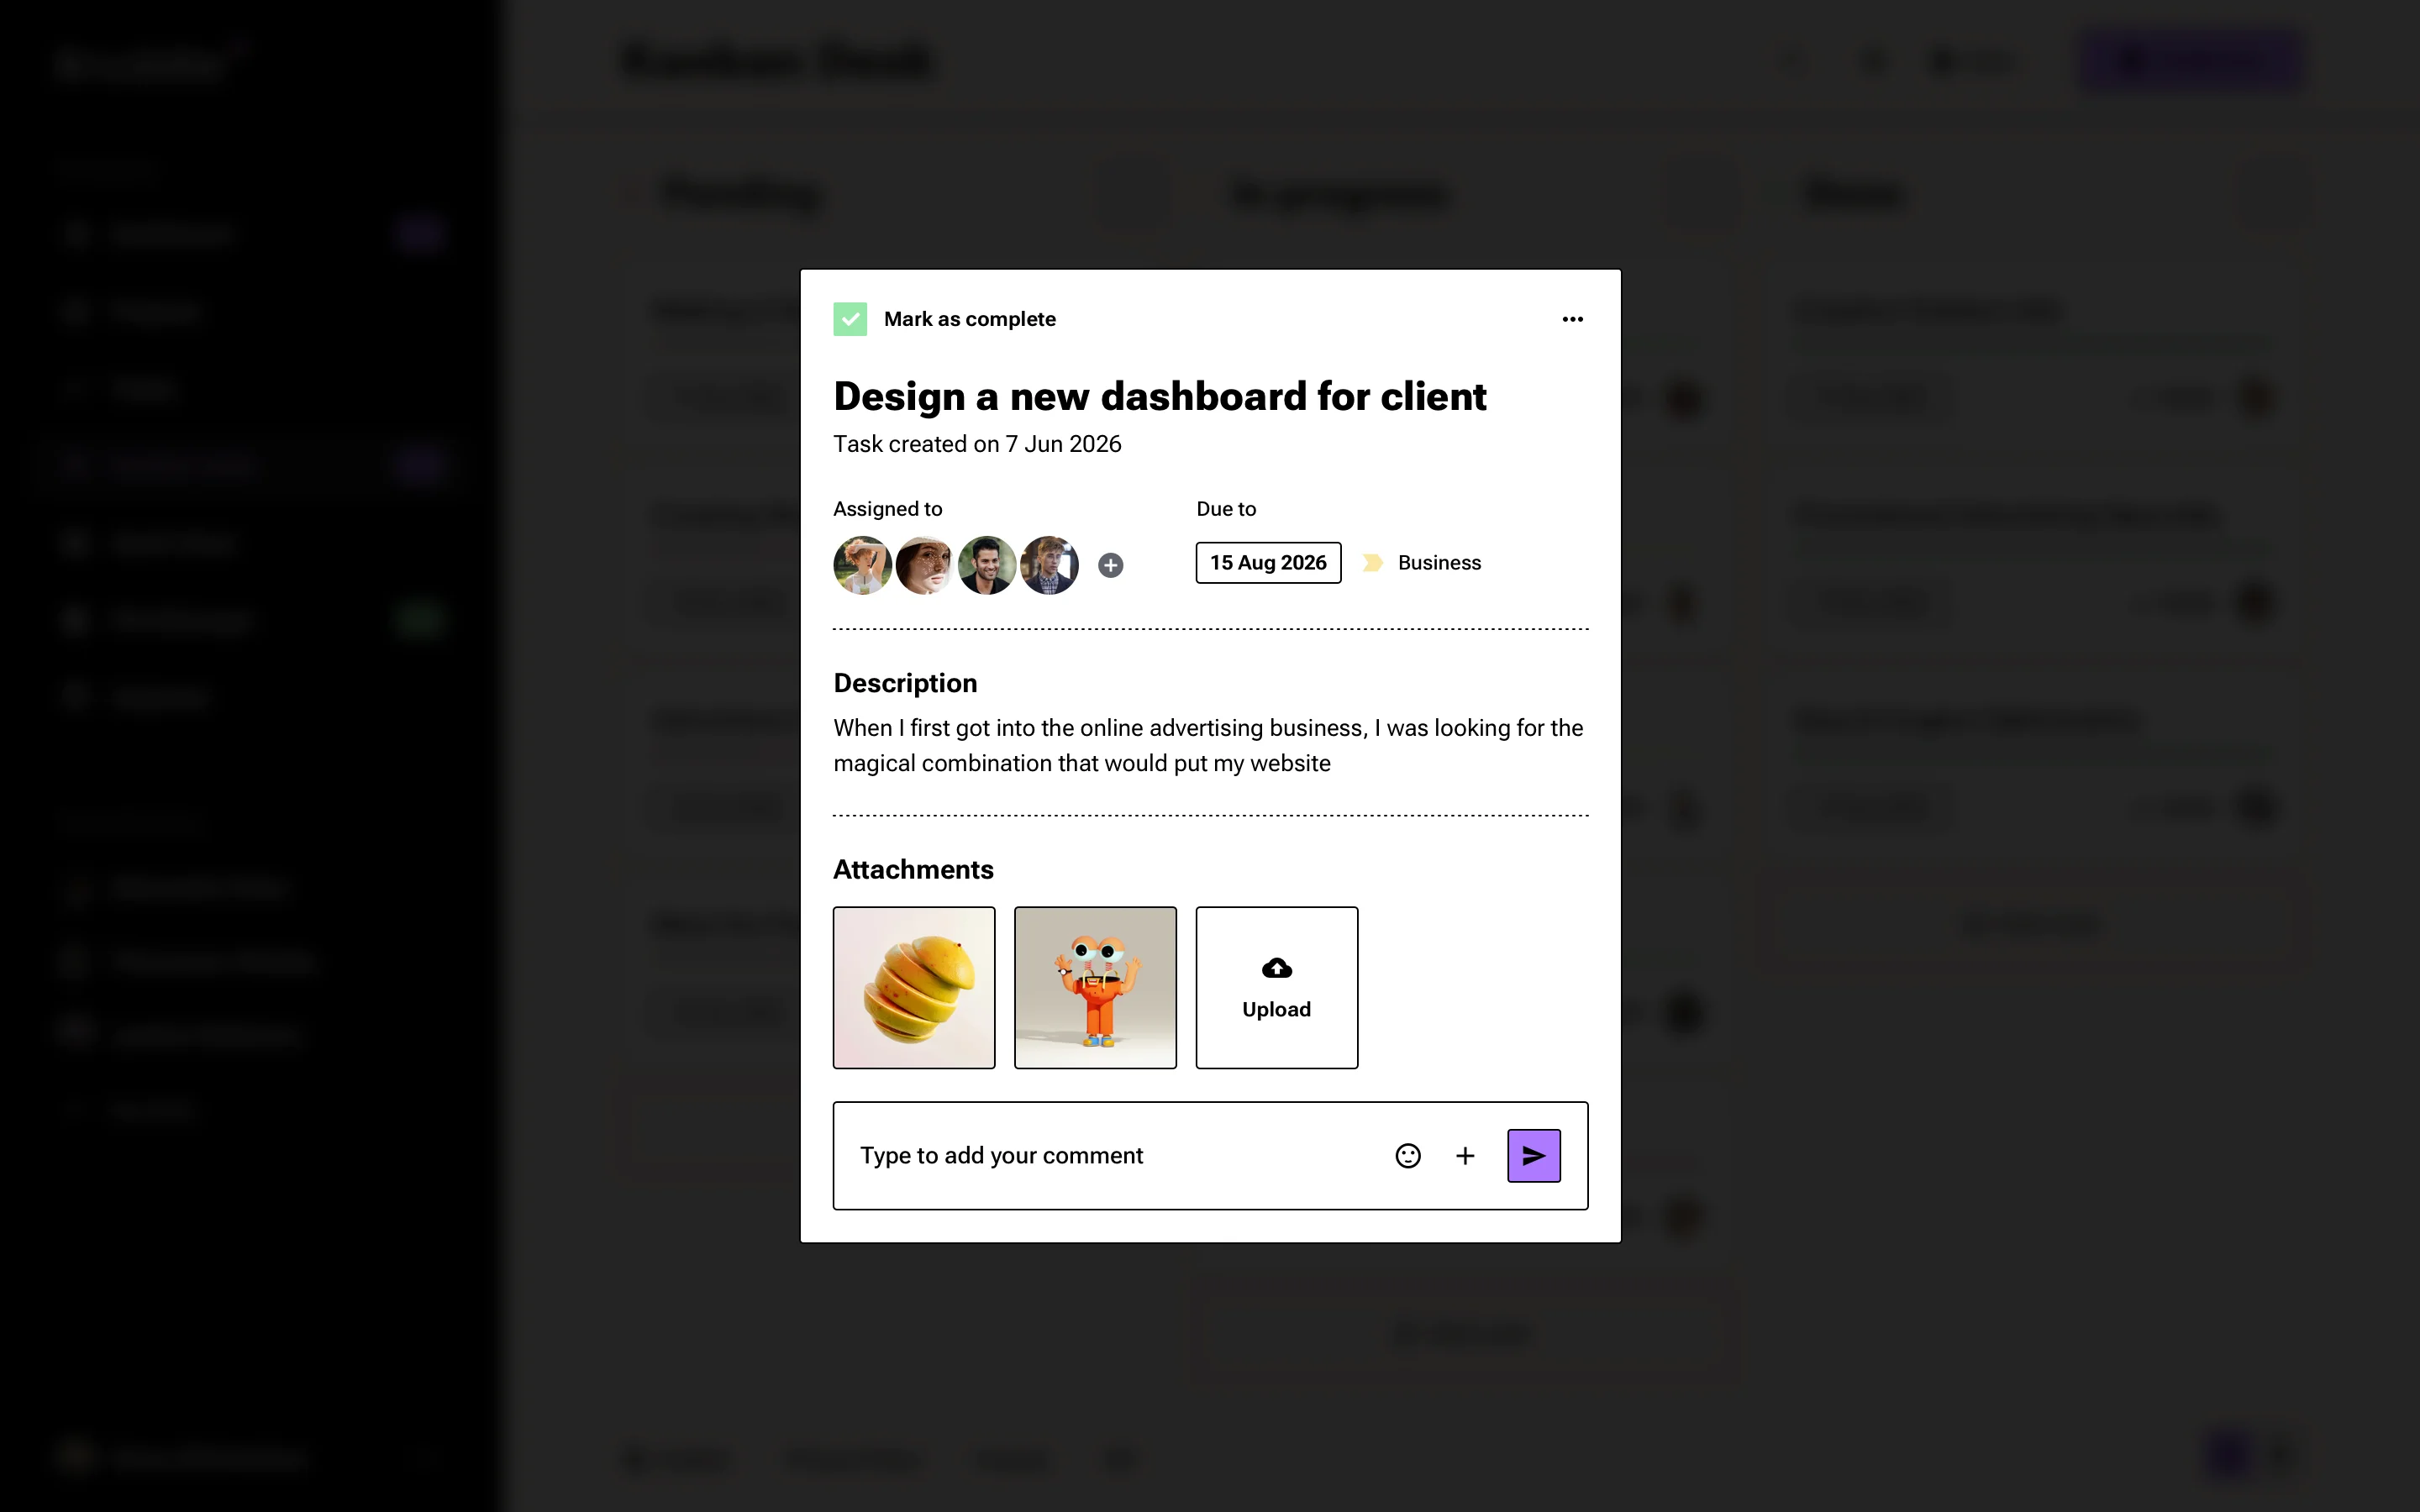Open the orange cartoon character attachment
The width and height of the screenshot is (2420, 1512).
[x=1094, y=987]
